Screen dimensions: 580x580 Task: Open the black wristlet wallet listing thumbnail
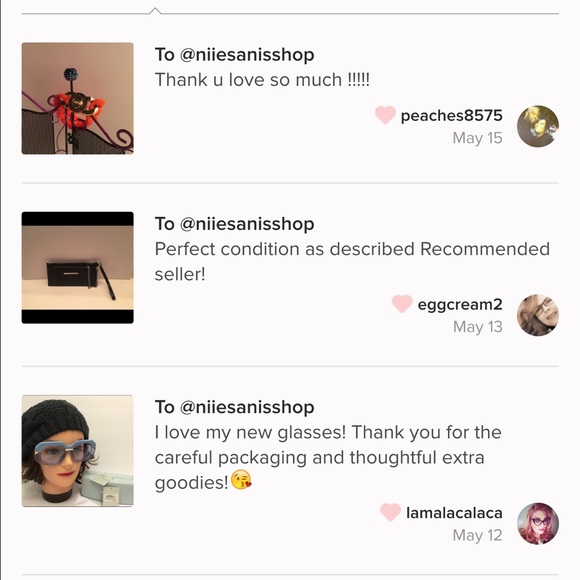tap(78, 267)
